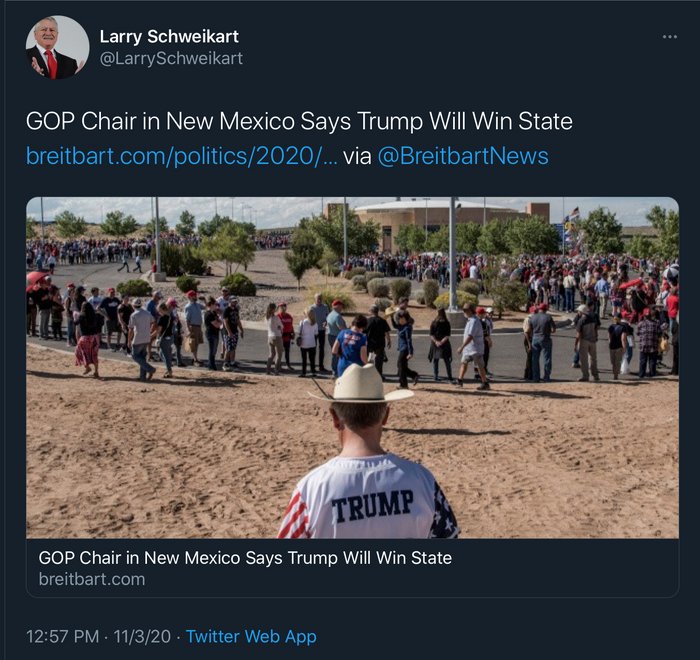Click the cowboy hat in preview photo
This screenshot has height=660, width=700.
pyautogui.click(x=361, y=383)
